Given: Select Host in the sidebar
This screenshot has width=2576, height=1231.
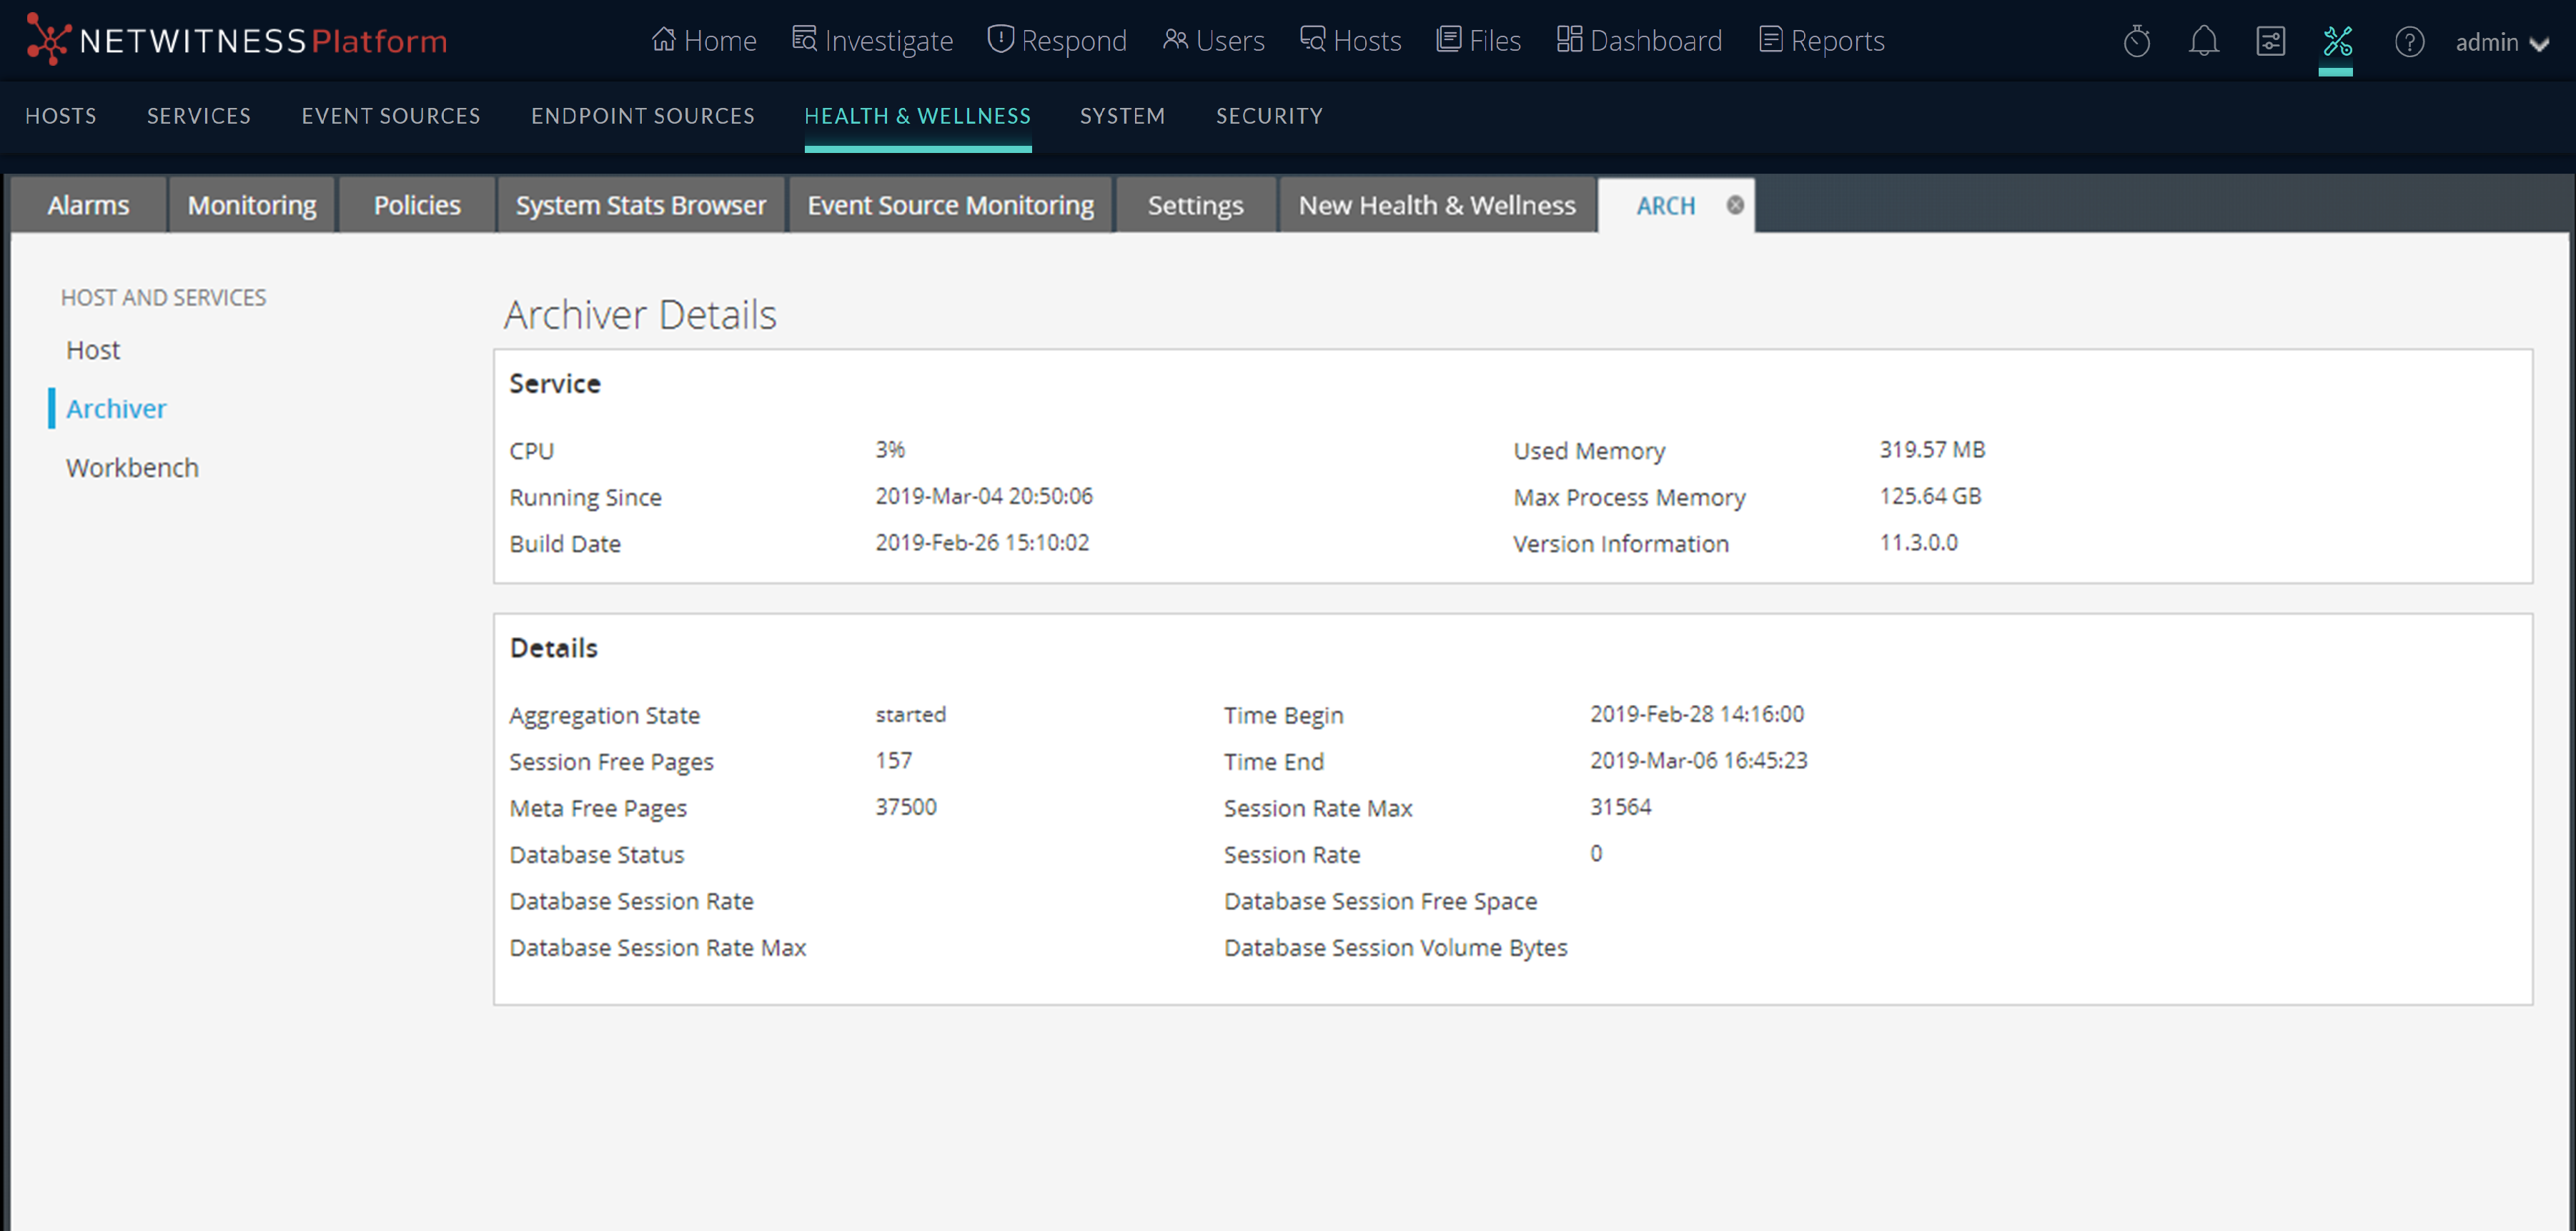Looking at the screenshot, I should point(93,350).
